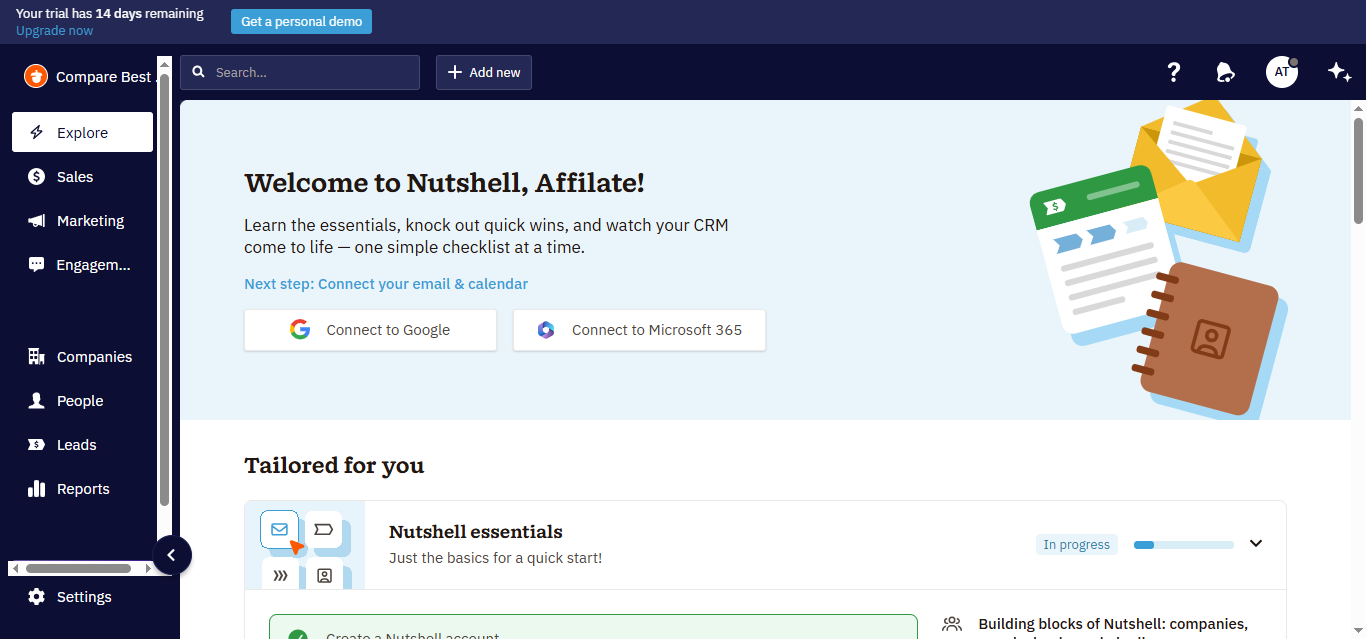1366x639 pixels.
Task: Click the Settings gear icon
Action: [37, 596]
